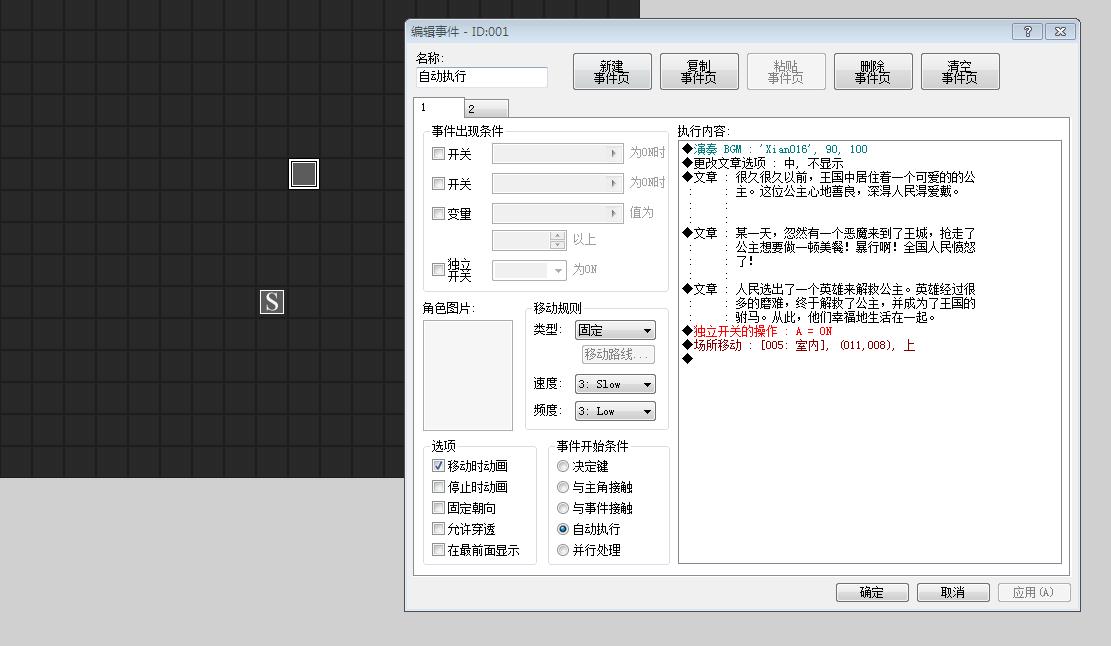Open the 变量 selector field
This screenshot has width=1111, height=646.
pos(558,213)
